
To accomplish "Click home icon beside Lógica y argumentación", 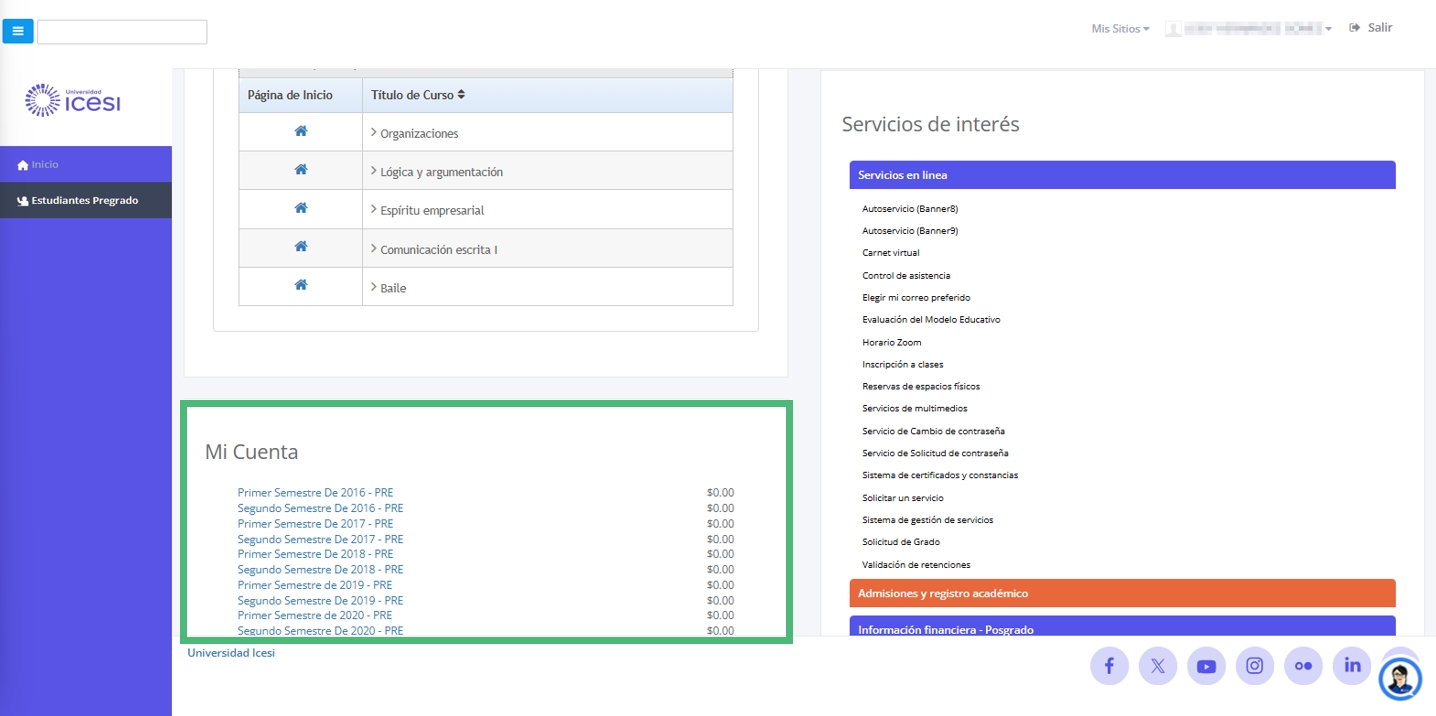I will coord(300,170).
